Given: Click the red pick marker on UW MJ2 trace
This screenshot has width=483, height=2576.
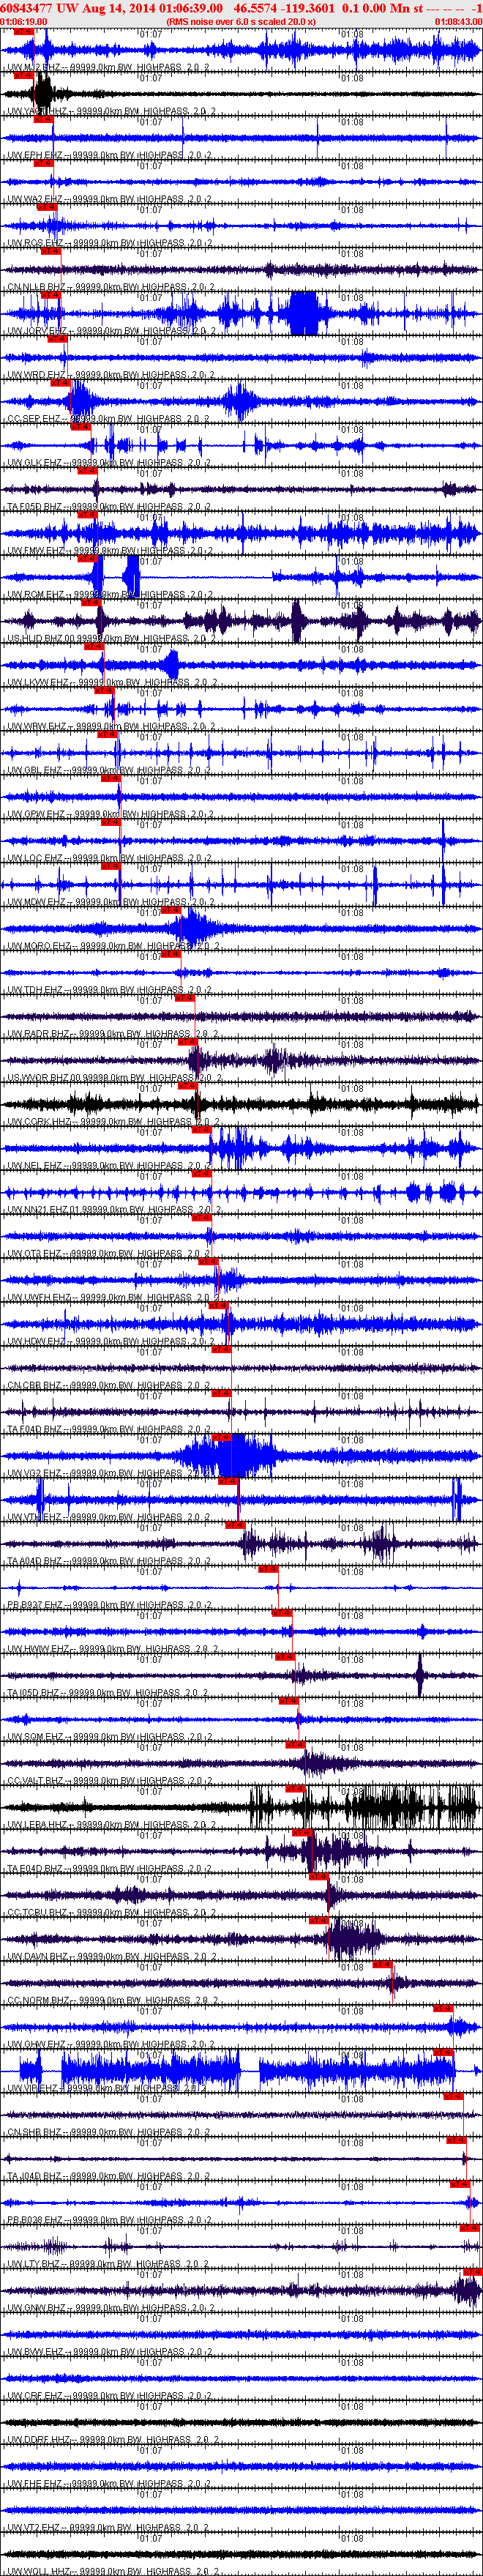Looking at the screenshot, I should pos(23,32).
